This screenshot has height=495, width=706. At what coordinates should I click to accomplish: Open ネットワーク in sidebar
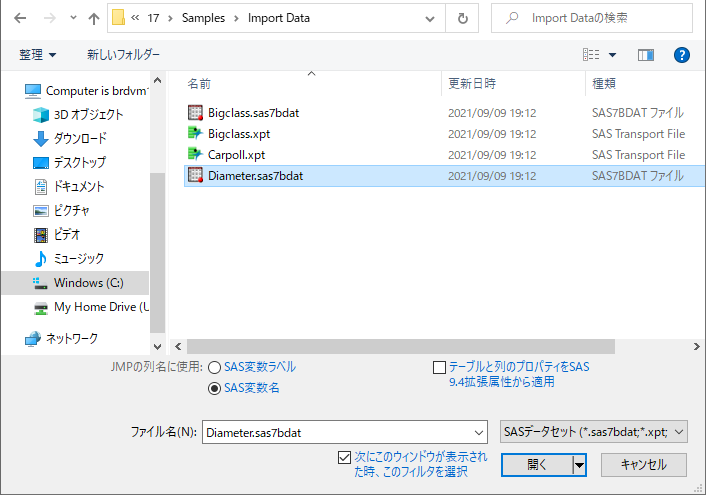coord(61,338)
